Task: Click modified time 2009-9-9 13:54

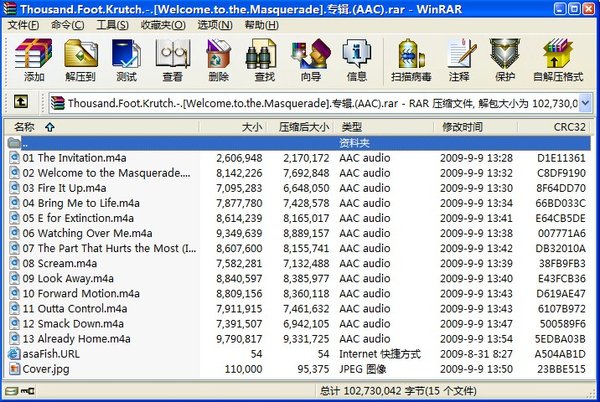Action: [476, 339]
